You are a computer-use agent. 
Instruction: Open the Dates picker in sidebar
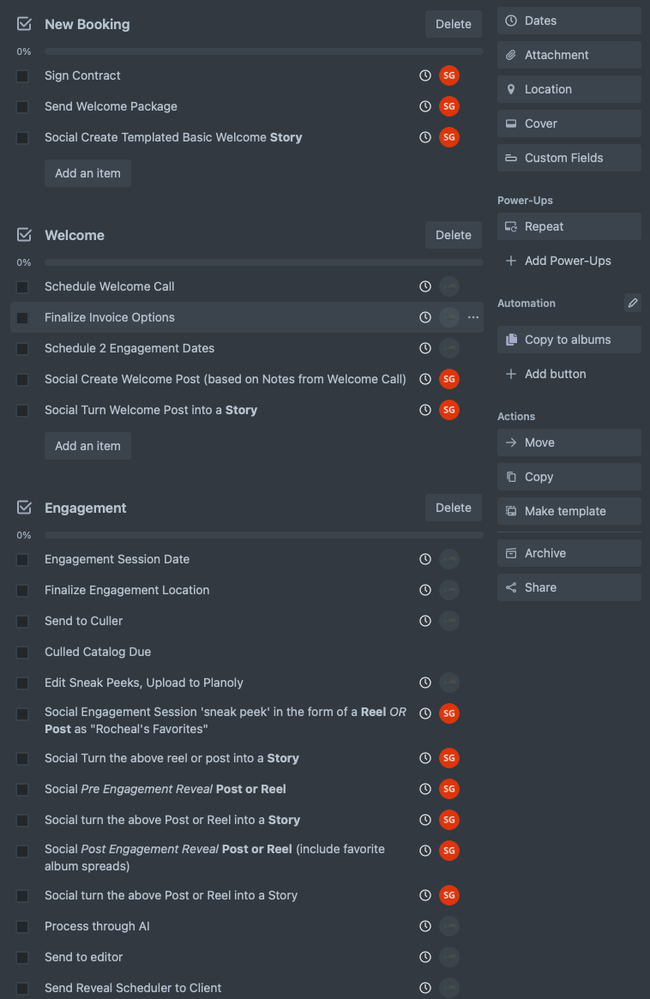pyautogui.click(x=569, y=21)
